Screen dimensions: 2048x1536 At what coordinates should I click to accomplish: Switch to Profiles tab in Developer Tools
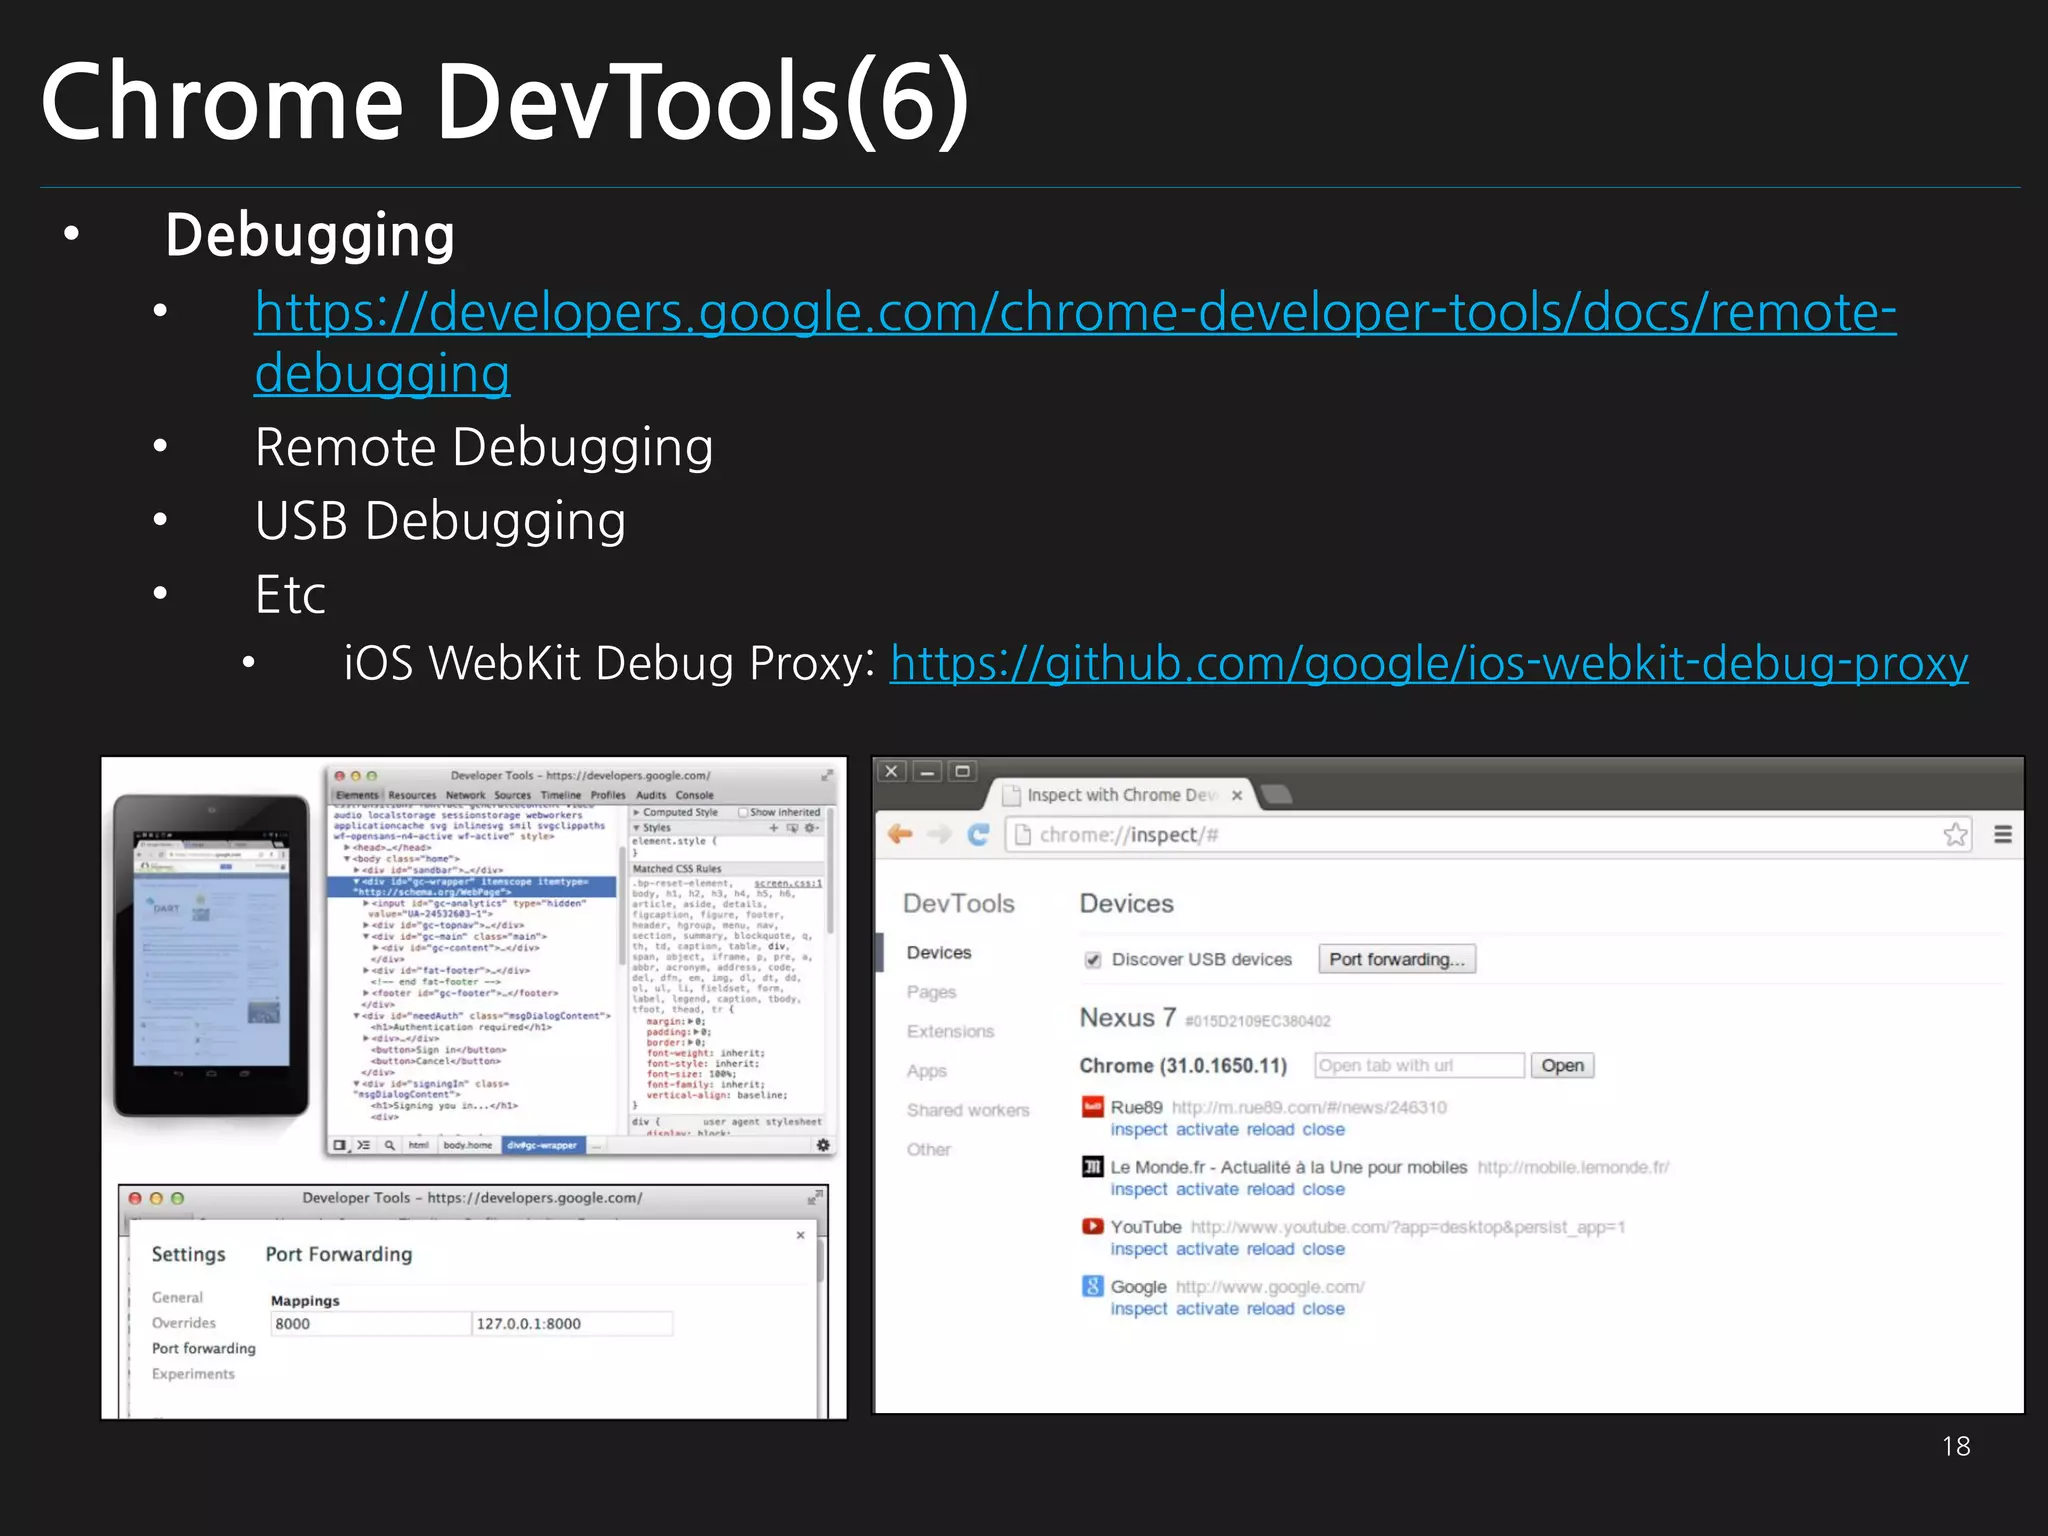point(608,795)
